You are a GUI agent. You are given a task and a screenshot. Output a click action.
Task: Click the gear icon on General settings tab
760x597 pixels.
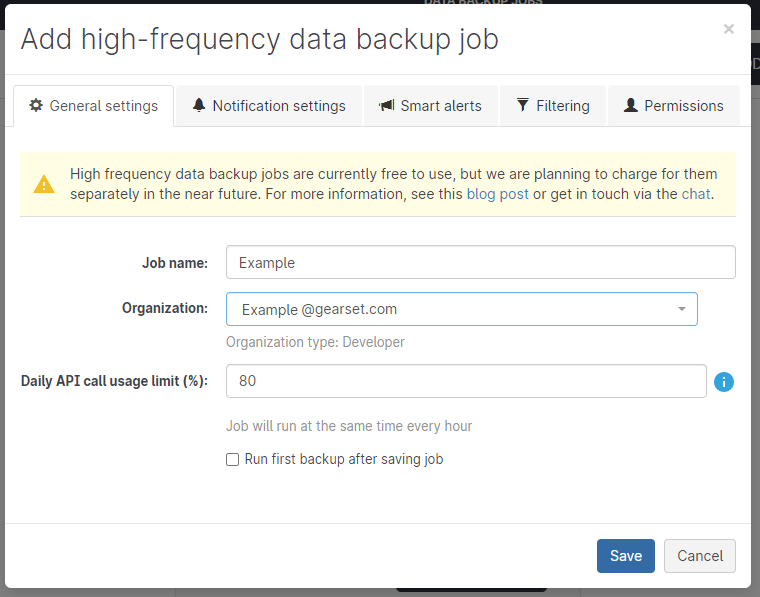pos(36,106)
